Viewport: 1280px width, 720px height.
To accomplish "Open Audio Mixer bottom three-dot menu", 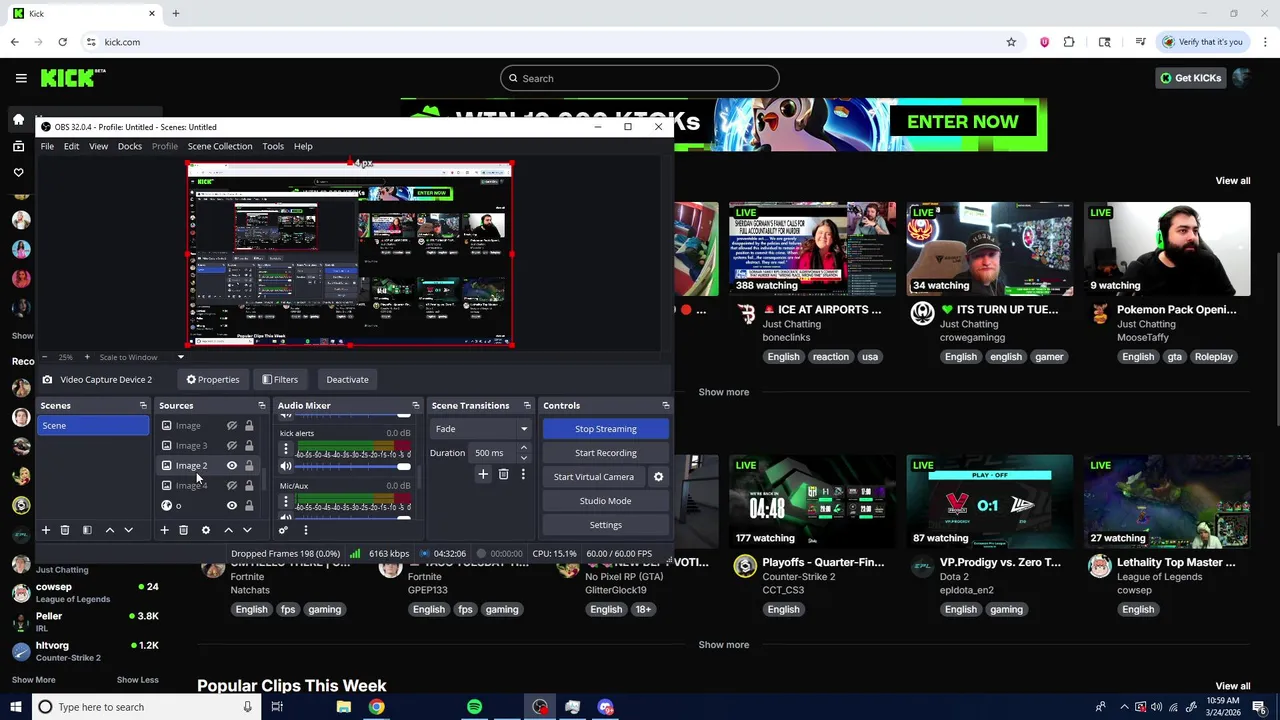I will pos(305,530).
